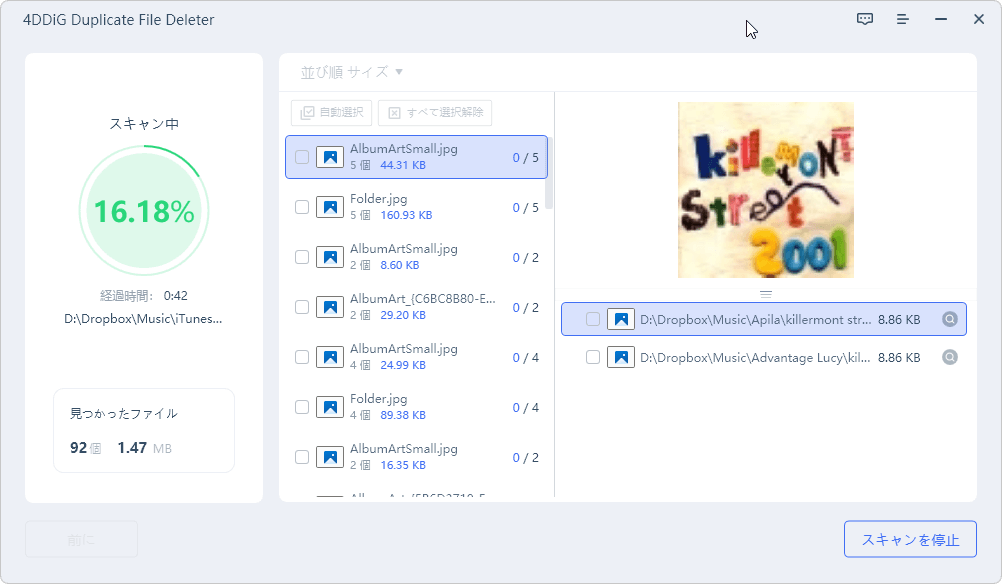
Task: Tick checkbox for AlbumArt_{C6BC8B80 29.20 KB
Action: click(302, 307)
